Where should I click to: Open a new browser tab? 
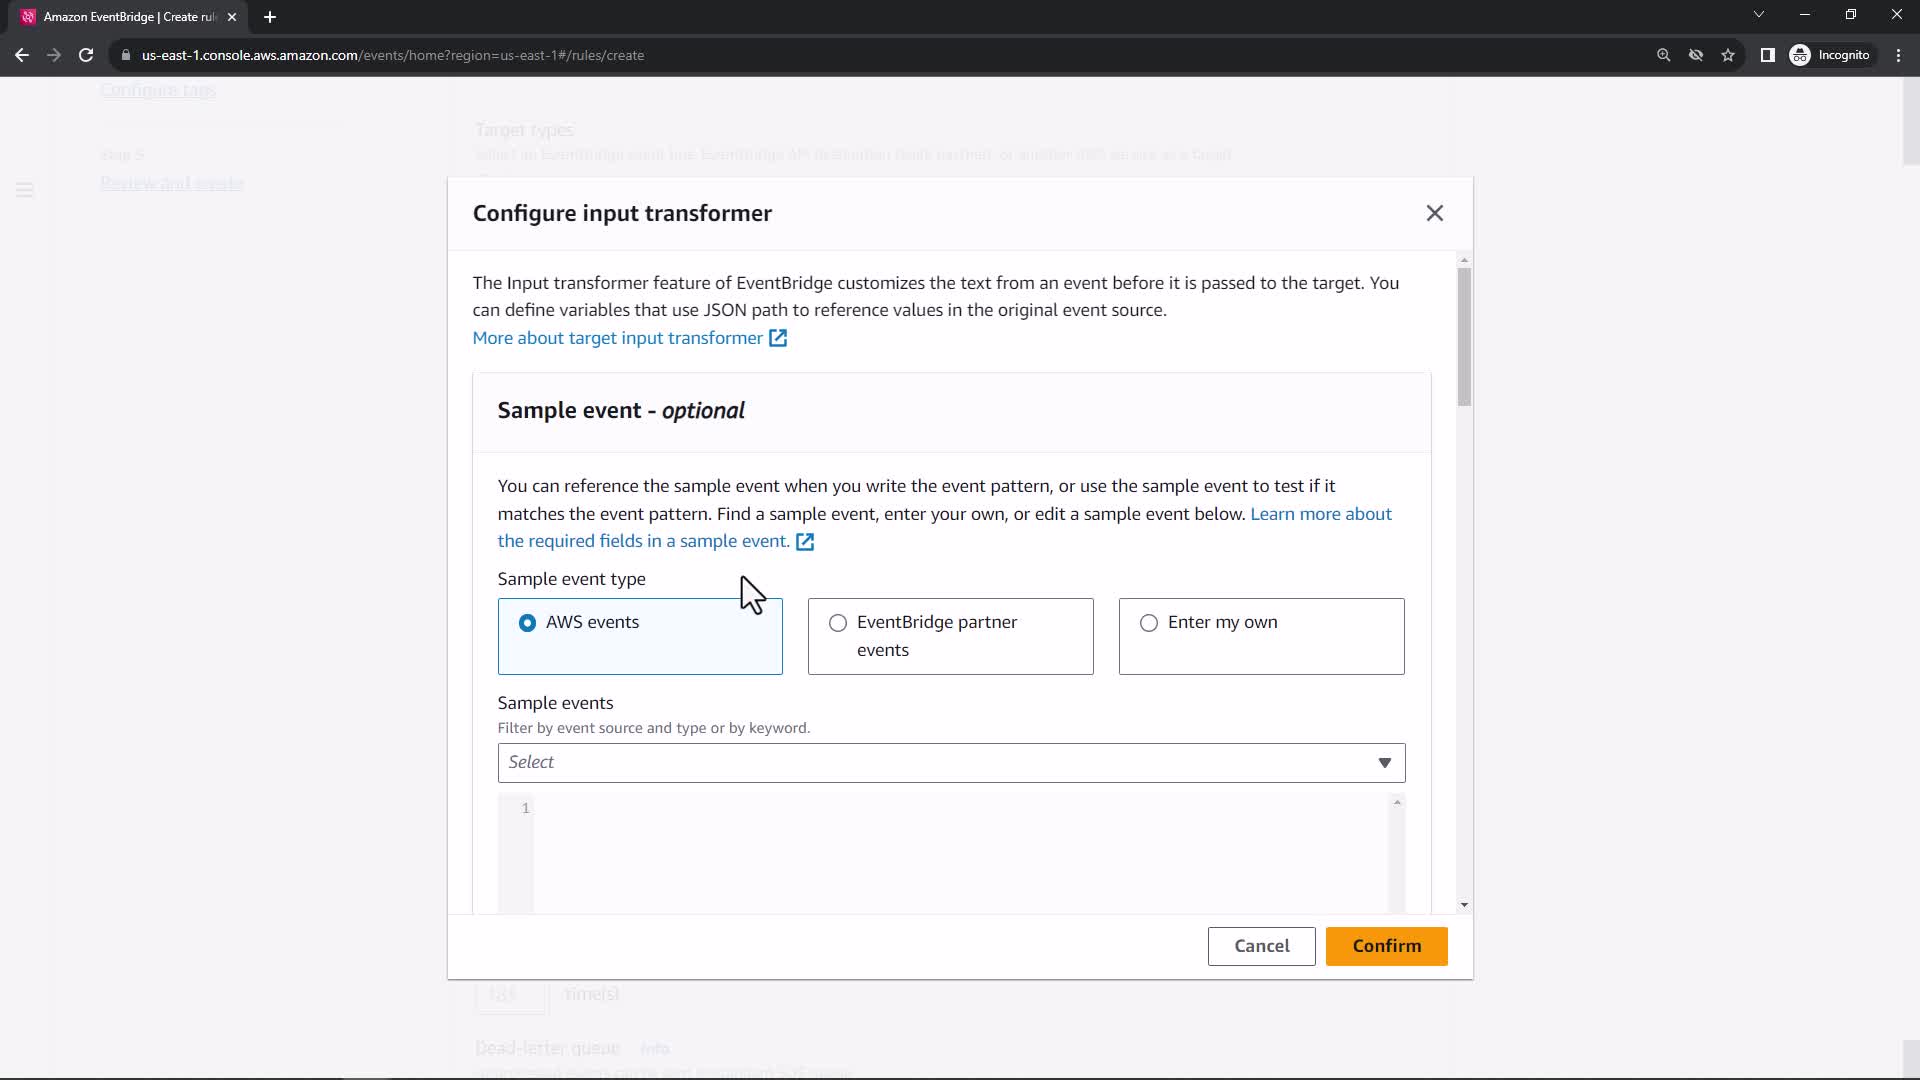pyautogui.click(x=270, y=17)
